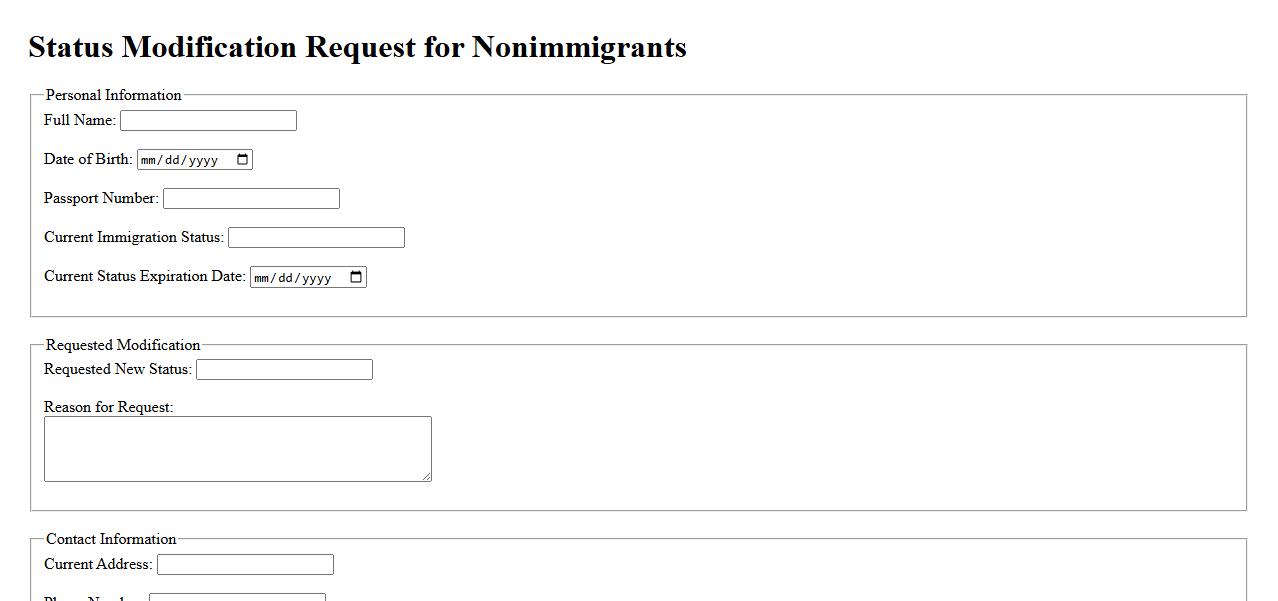Select the year segment of Status Expiration Date

pos(316,277)
